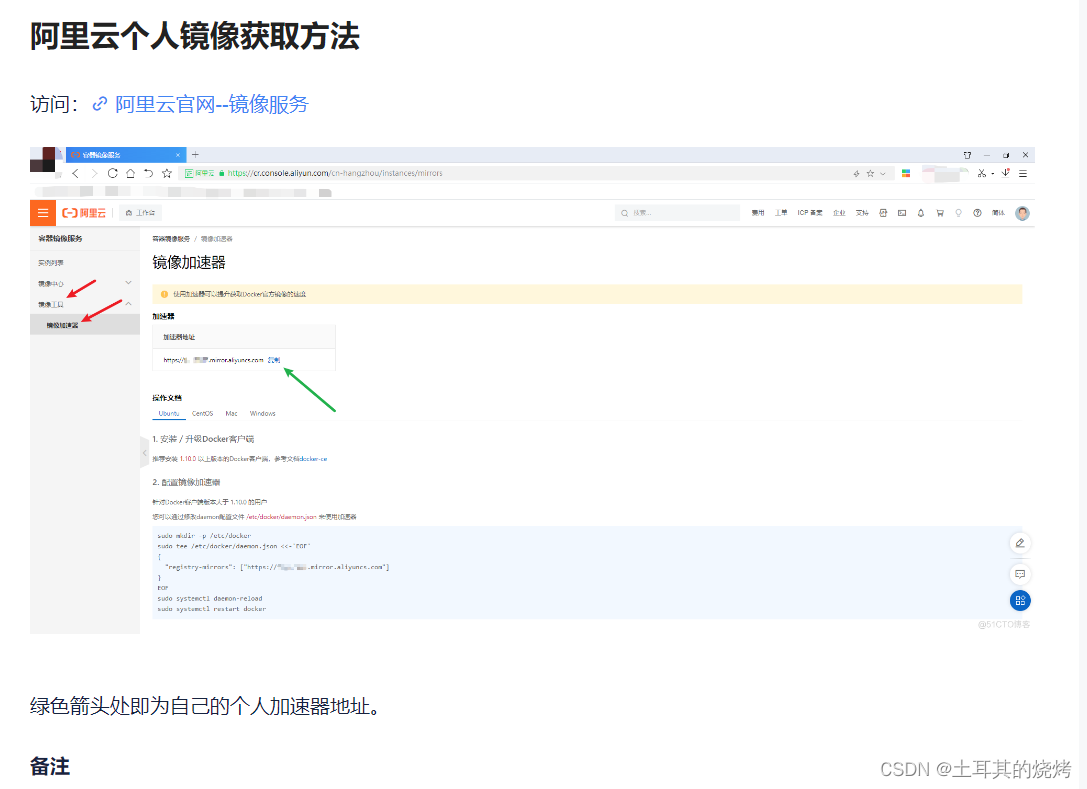The width and height of the screenshot is (1087, 789).
Task: Click the undo-close-tab arrow icon
Action: point(148,173)
